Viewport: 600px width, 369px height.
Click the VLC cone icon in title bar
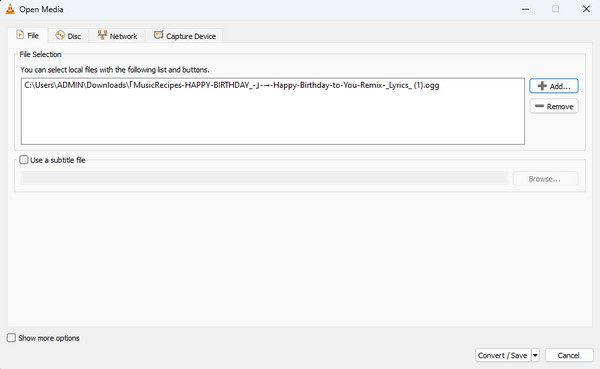click(10, 9)
